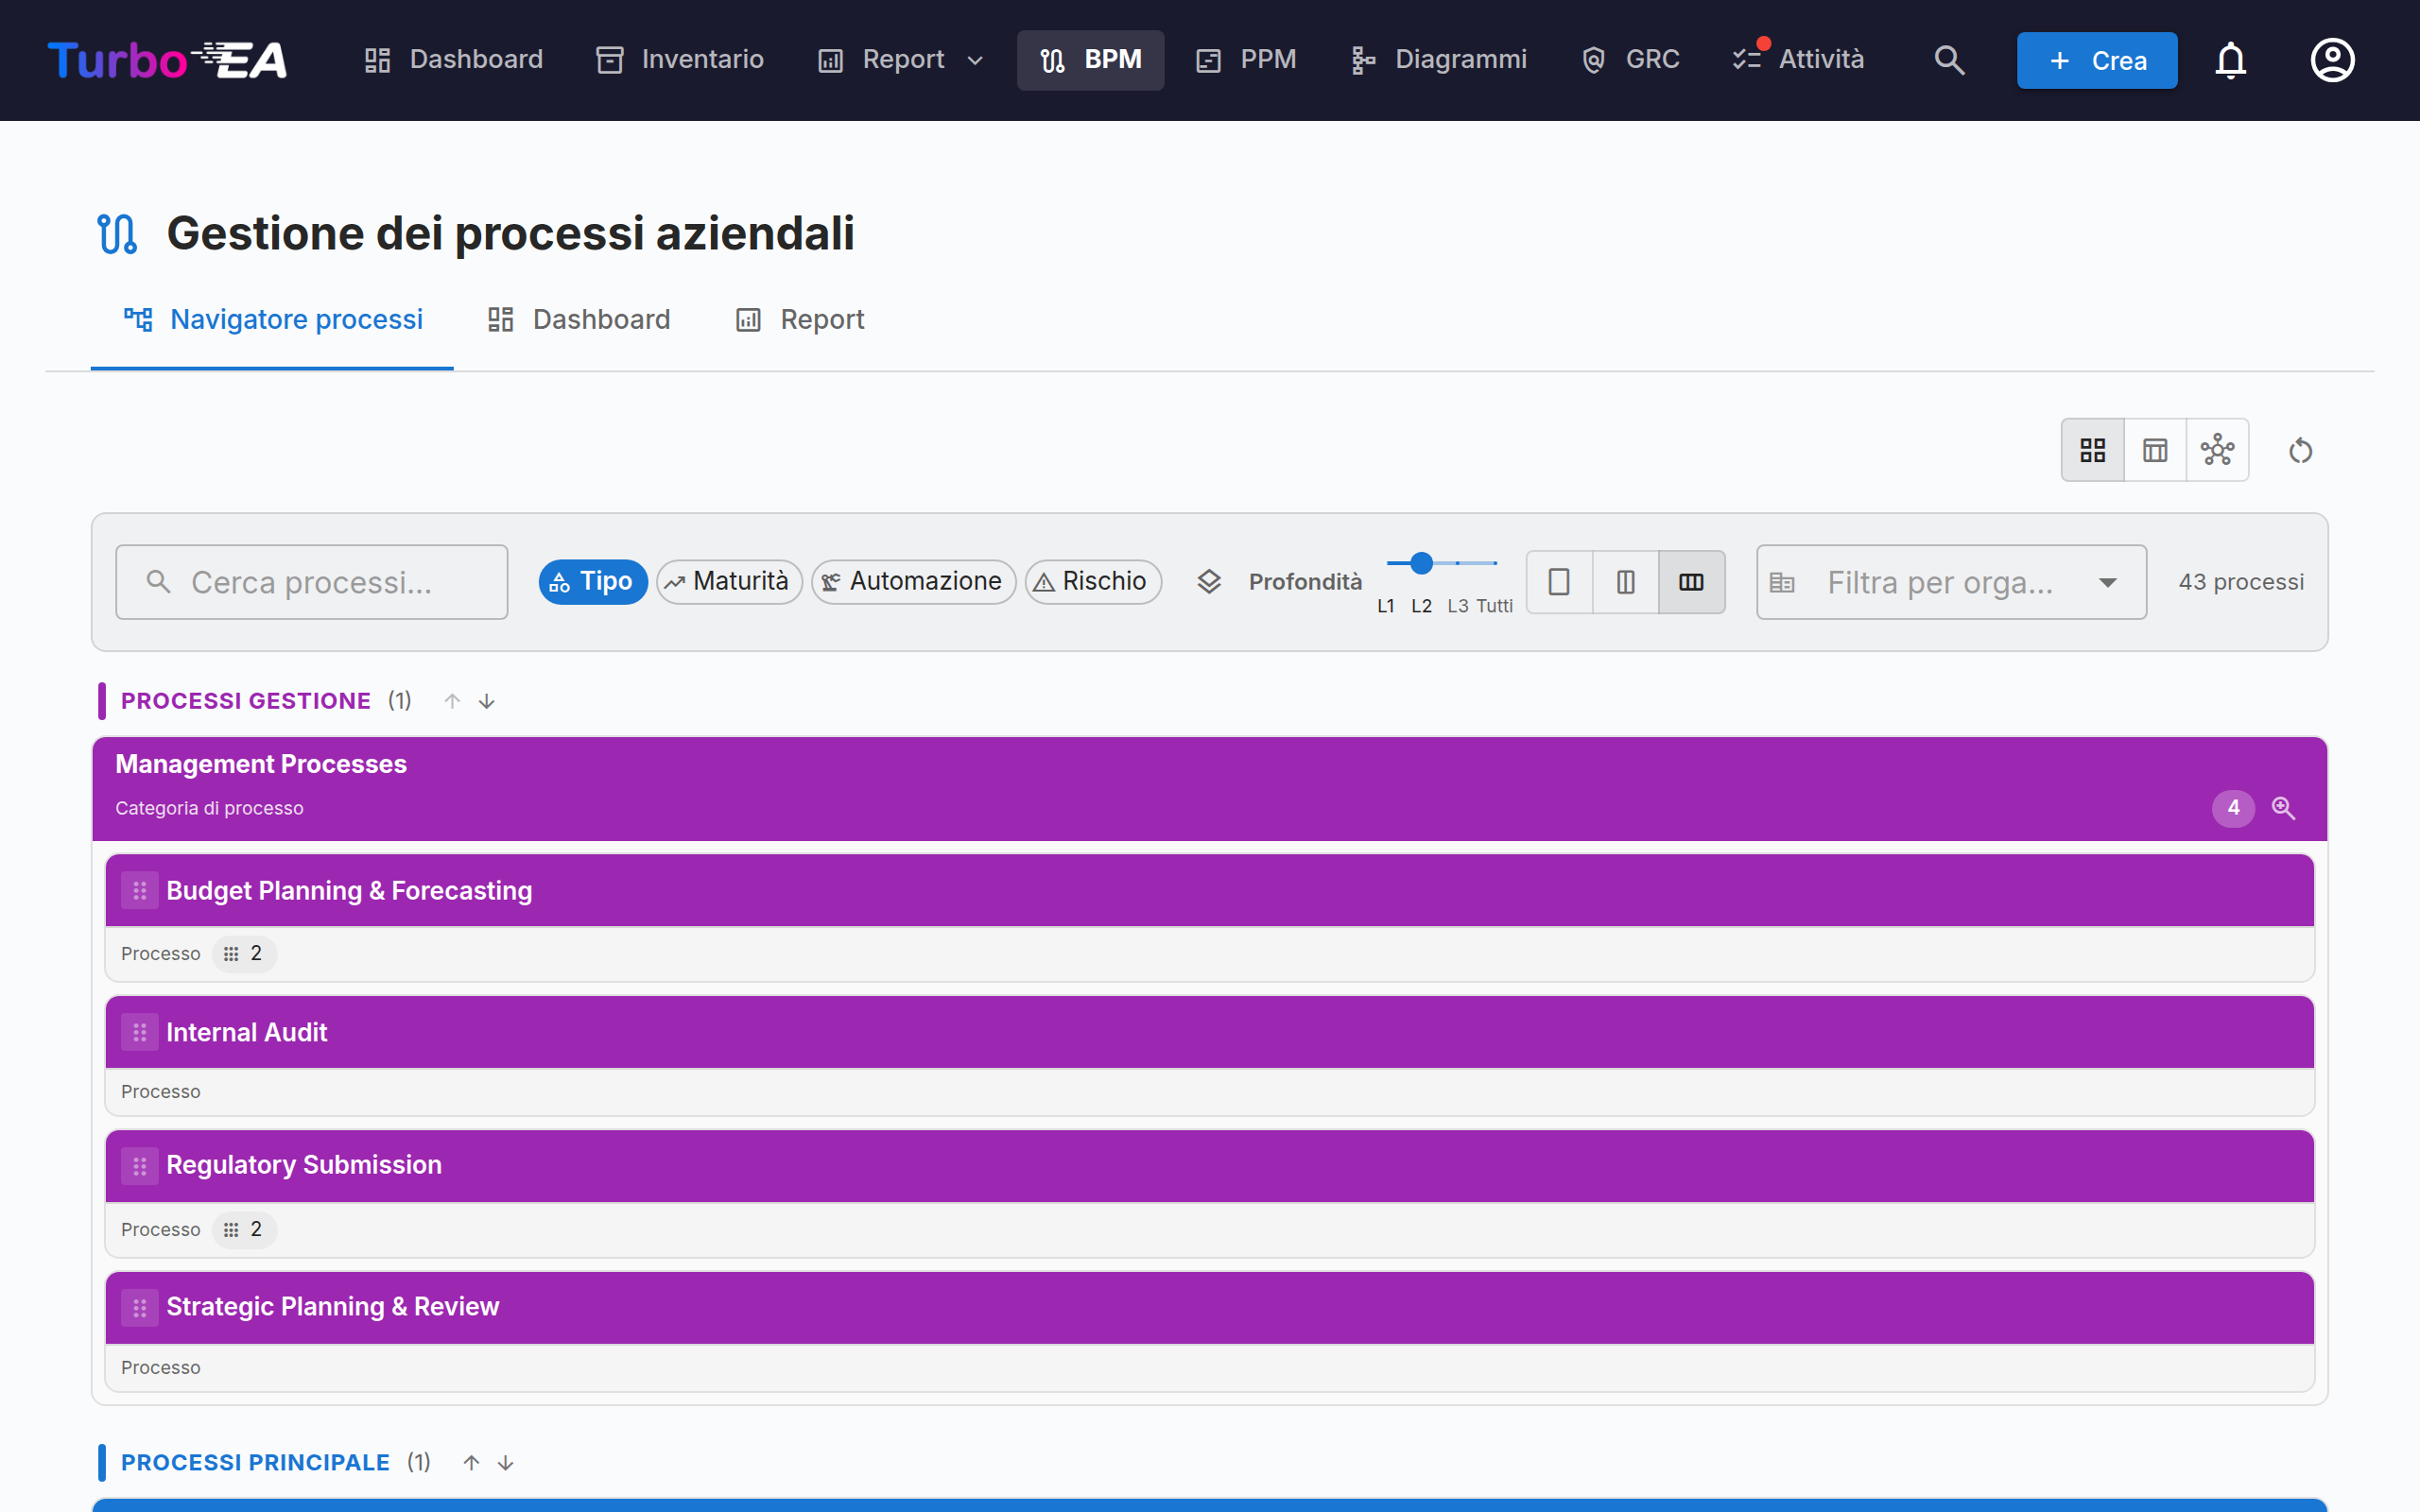The image size is (2420, 1512).
Task: Open Budget Planning & Forecasting process
Action: [1210, 890]
